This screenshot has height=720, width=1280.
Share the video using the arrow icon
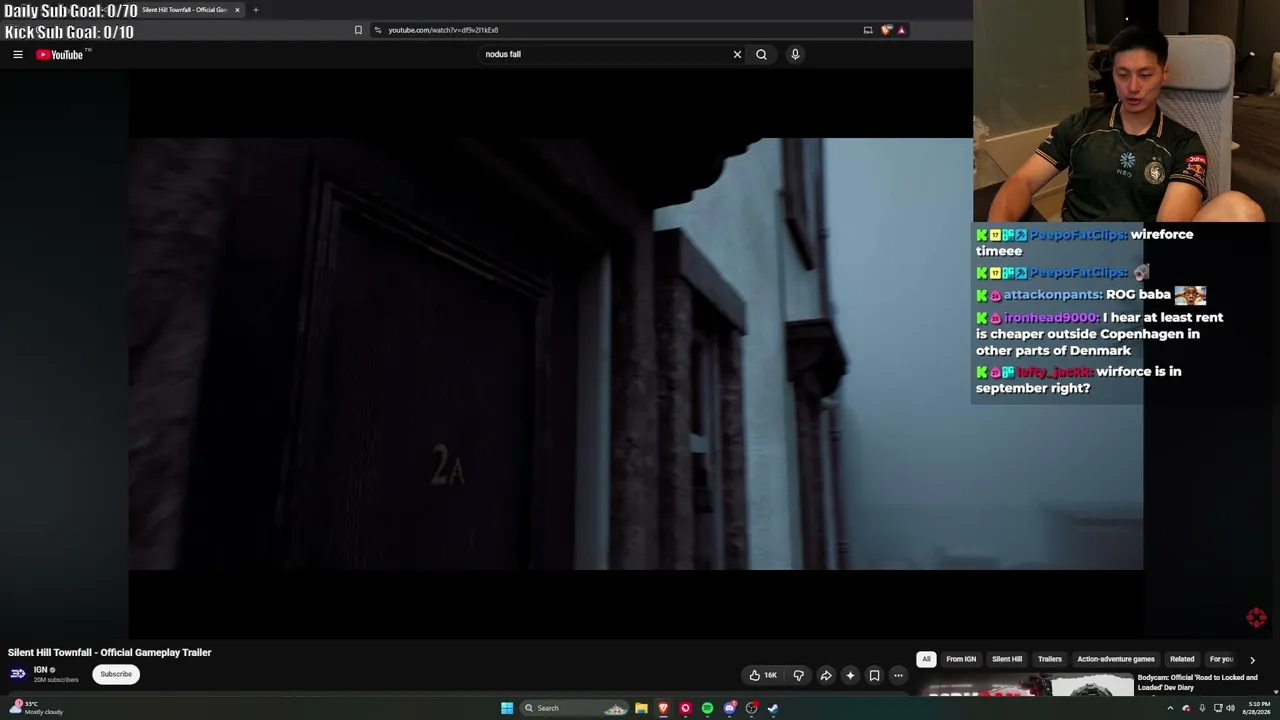click(826, 675)
